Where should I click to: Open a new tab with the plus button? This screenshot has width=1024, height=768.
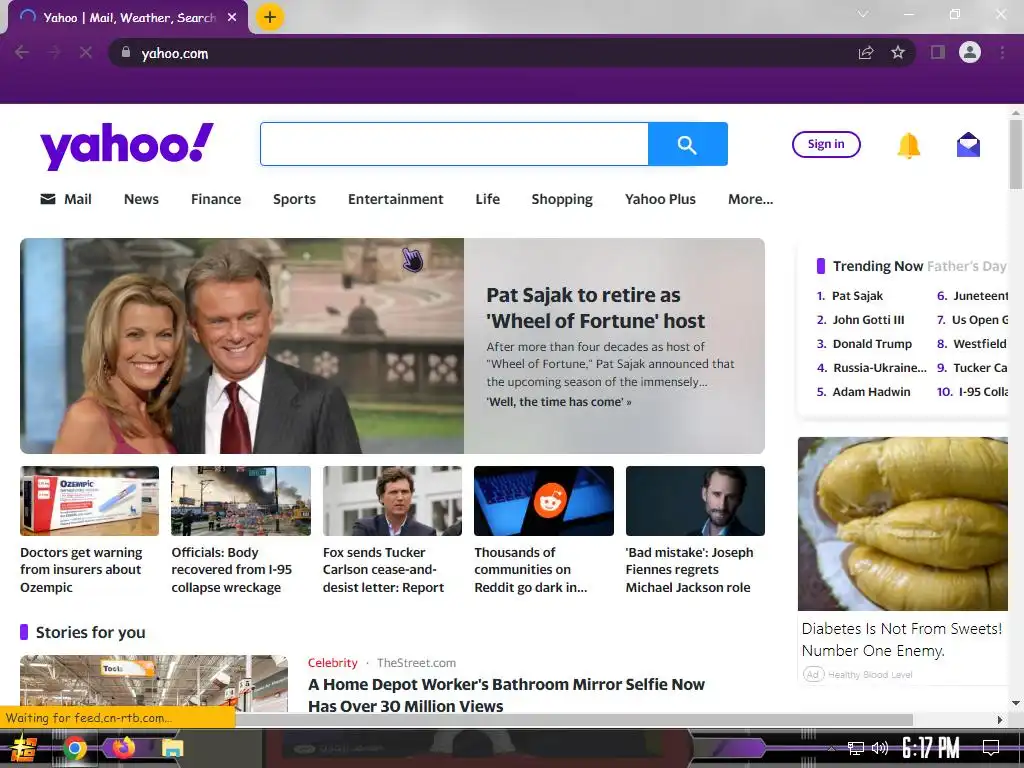[x=270, y=17]
